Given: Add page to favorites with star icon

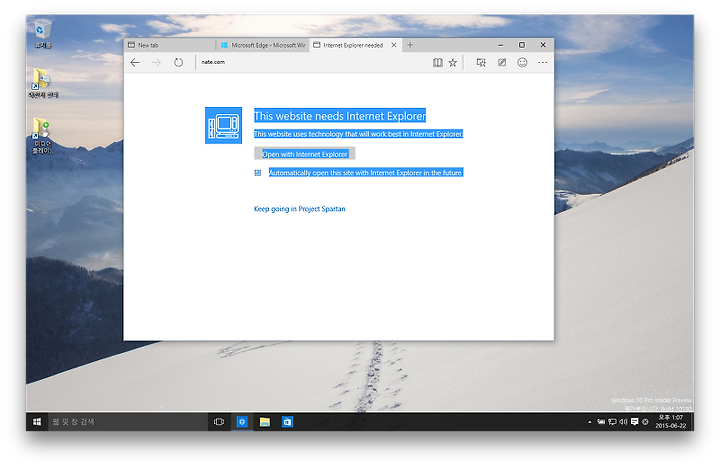Looking at the screenshot, I should [453, 62].
